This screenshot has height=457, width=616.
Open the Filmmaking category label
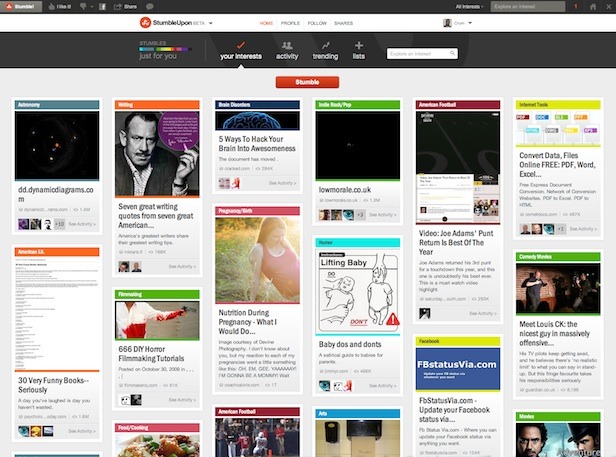(x=157, y=294)
